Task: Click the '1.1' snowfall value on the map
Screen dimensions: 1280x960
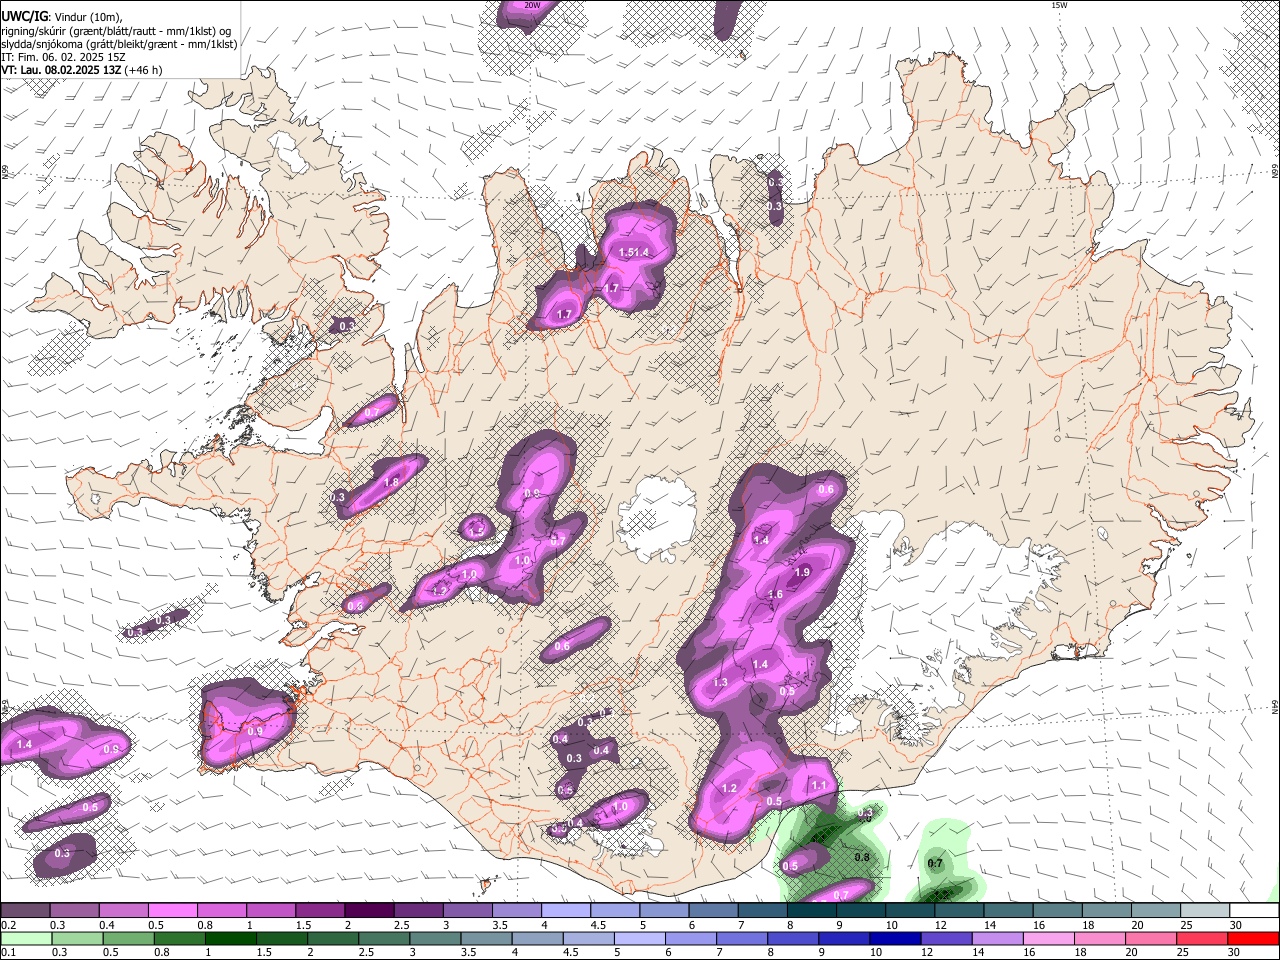Action: [x=819, y=786]
